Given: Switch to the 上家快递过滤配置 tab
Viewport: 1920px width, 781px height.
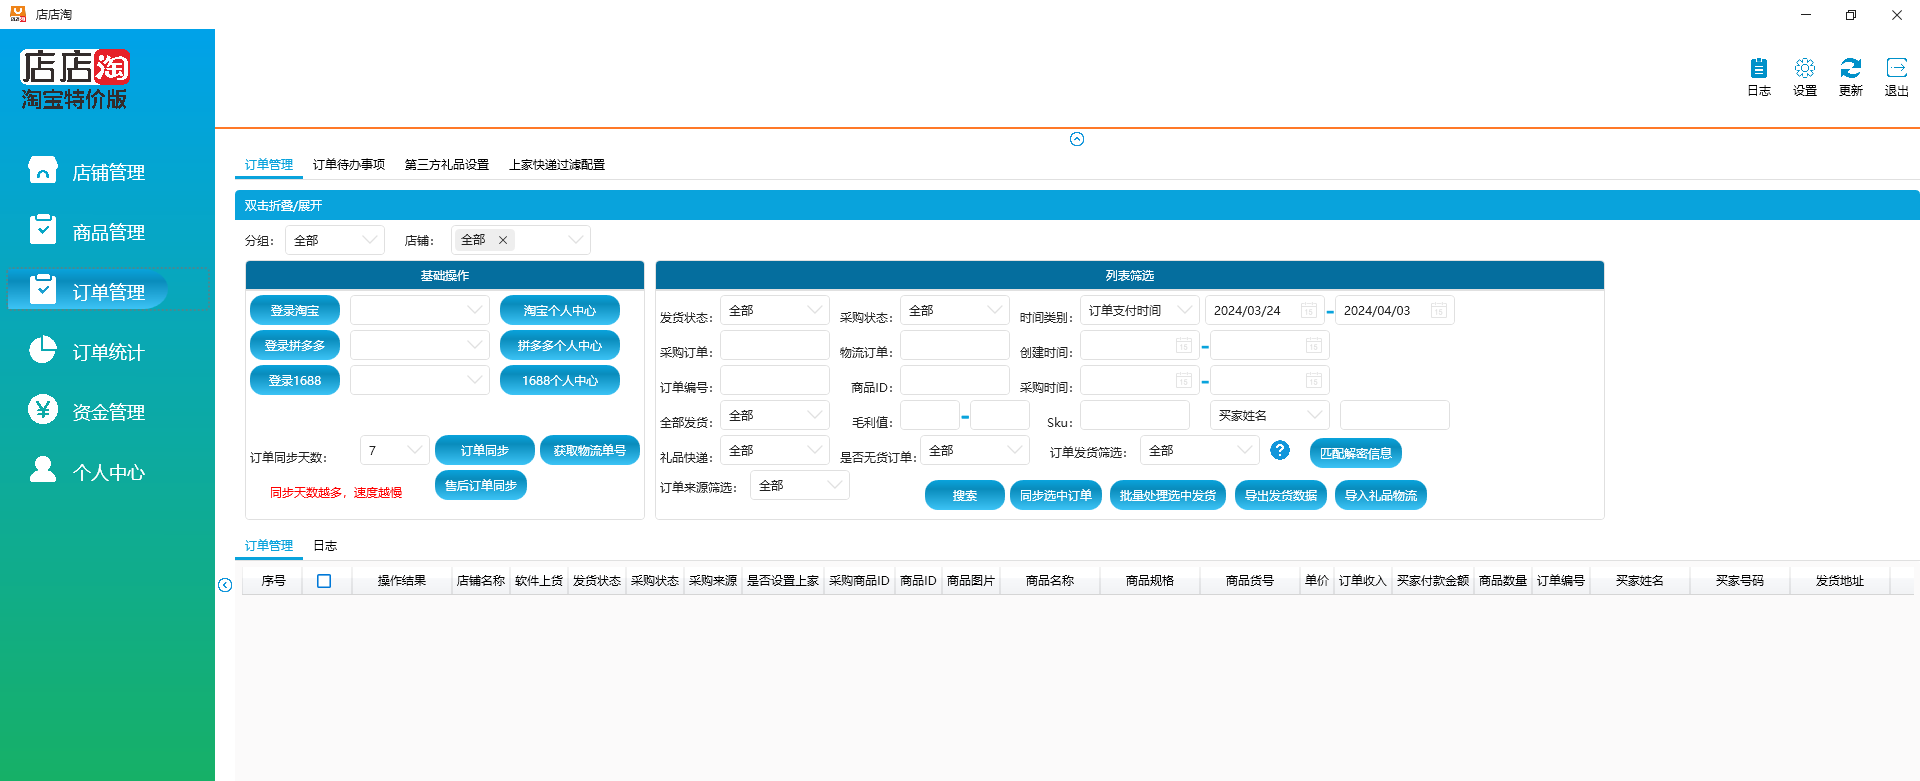Looking at the screenshot, I should click(x=557, y=165).
